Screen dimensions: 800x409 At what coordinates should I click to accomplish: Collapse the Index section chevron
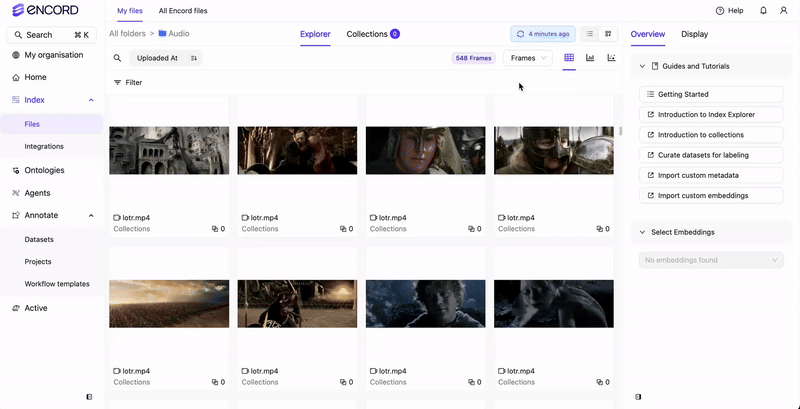(91, 100)
